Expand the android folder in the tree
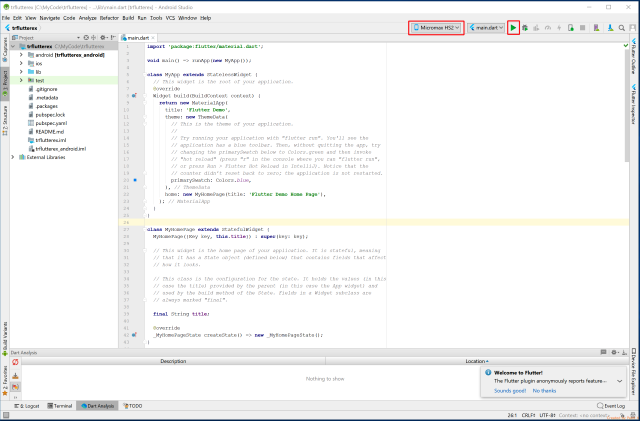The image size is (640, 421). click(x=21, y=54)
